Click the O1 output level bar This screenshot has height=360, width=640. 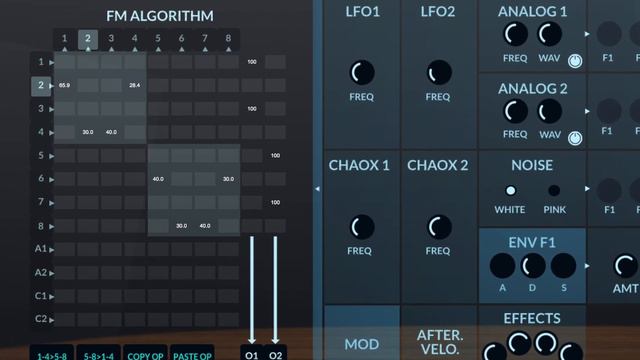pyautogui.click(x=252, y=290)
